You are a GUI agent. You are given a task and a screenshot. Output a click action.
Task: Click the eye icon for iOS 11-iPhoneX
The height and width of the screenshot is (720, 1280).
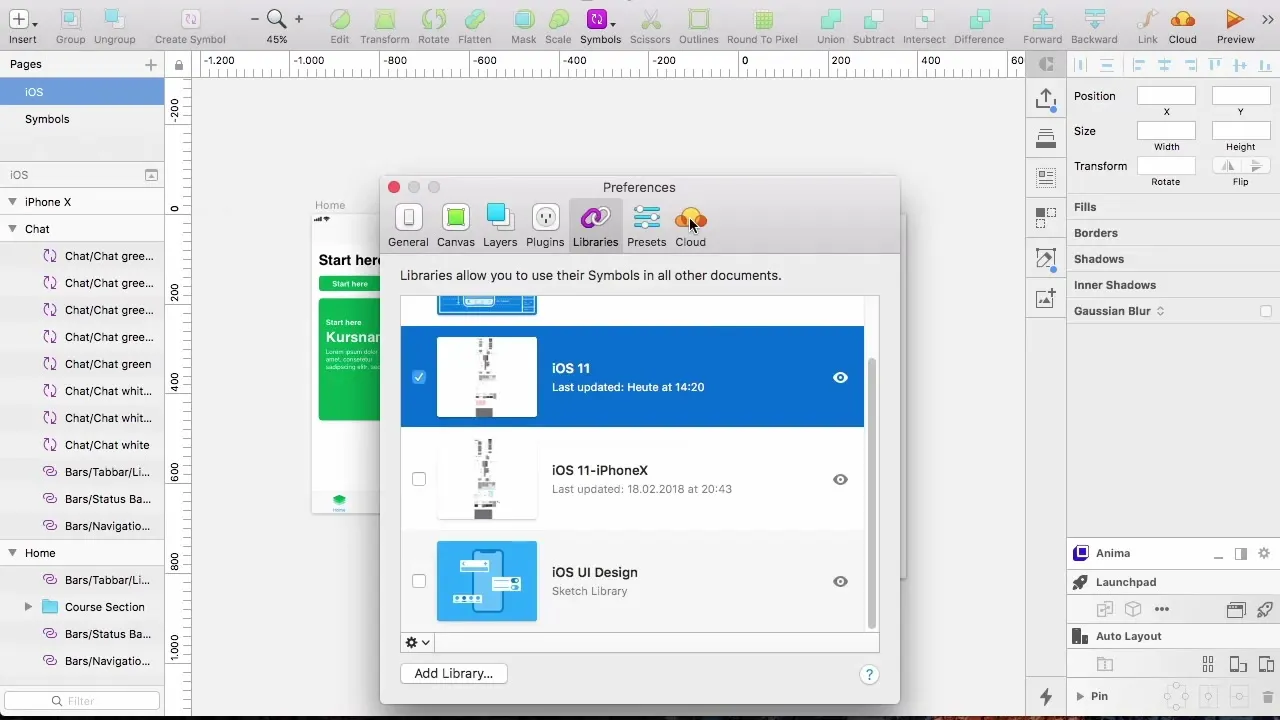[x=841, y=479]
